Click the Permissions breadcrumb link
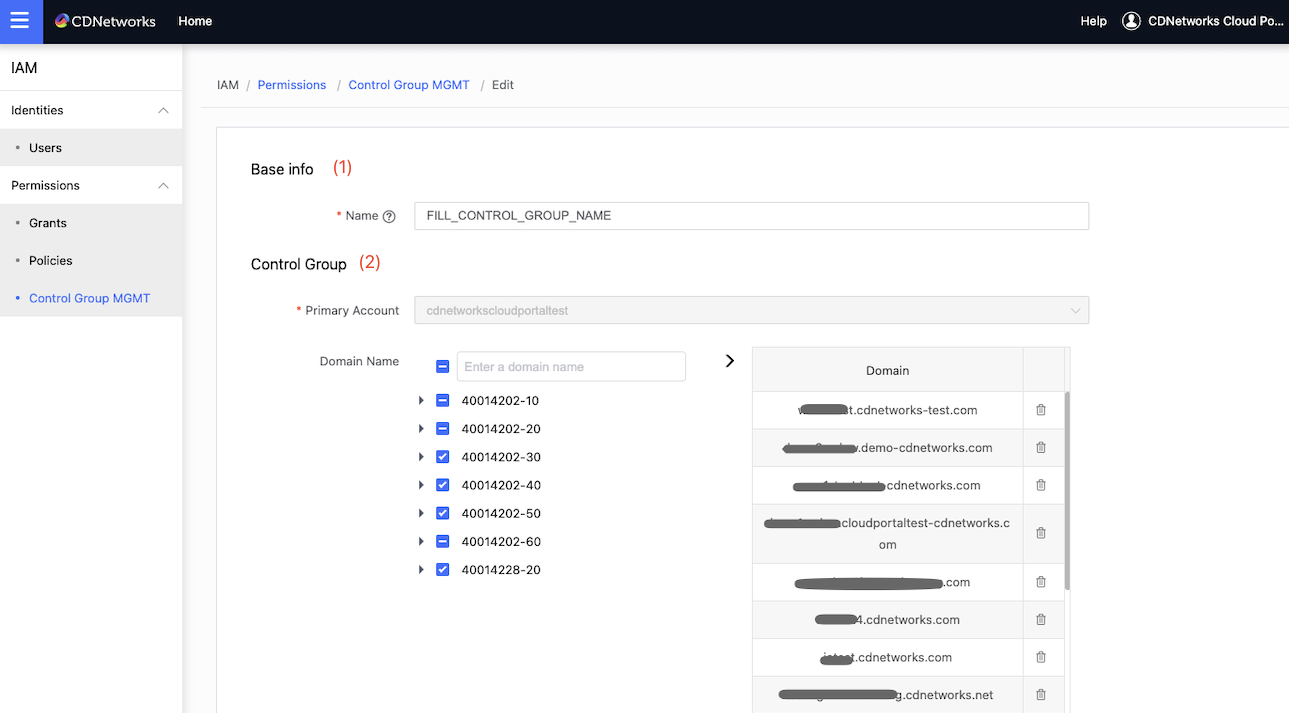 [292, 85]
